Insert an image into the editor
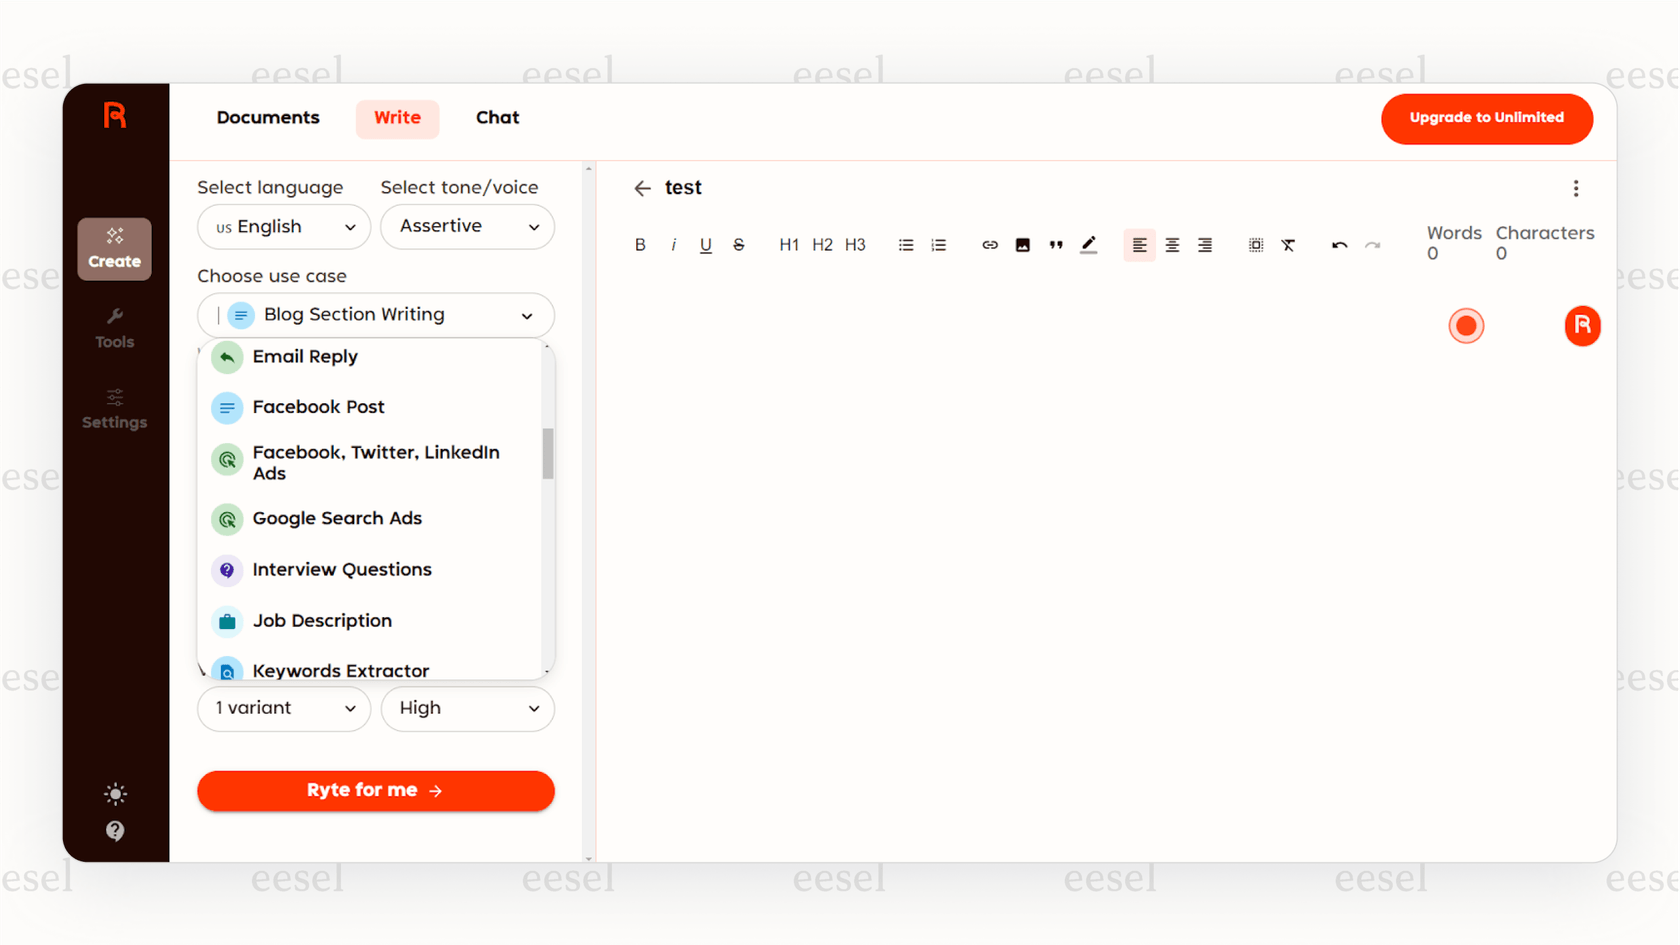Screen dimensions: 1680x945 point(1022,244)
